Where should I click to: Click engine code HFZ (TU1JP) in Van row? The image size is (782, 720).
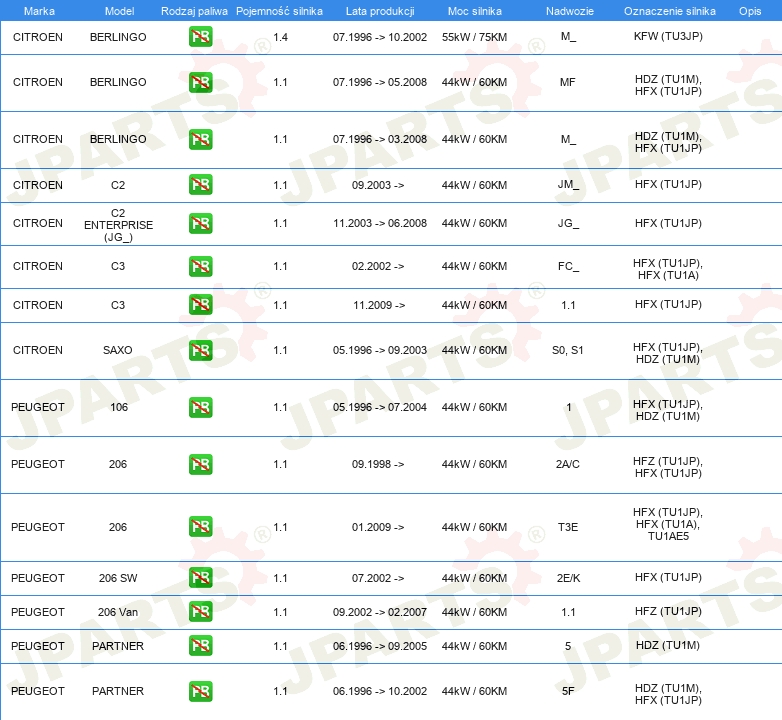coord(668,611)
